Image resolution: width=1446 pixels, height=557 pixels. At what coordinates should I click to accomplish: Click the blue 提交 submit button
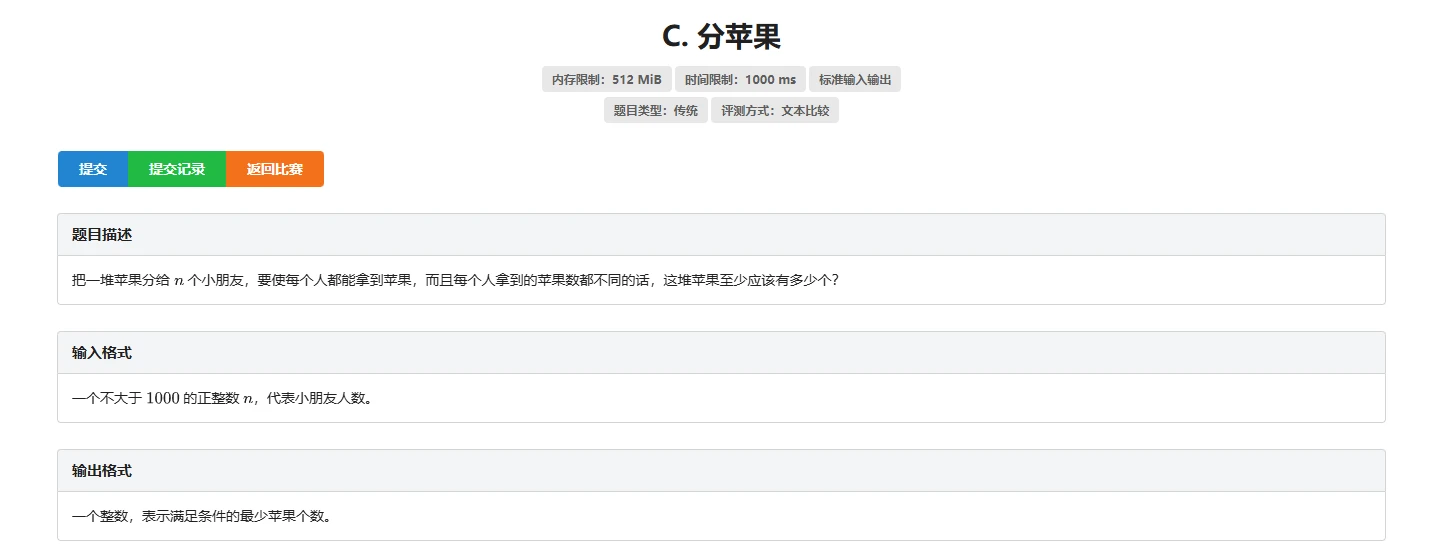tap(93, 169)
